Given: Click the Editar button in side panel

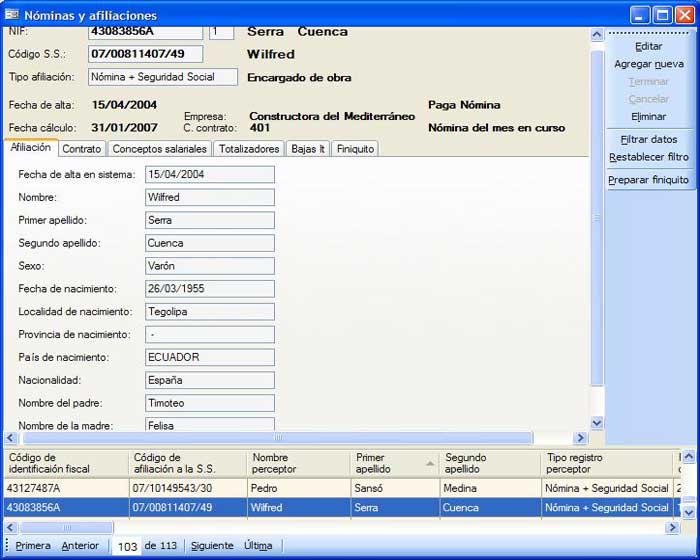Looking at the screenshot, I should pos(648,46).
